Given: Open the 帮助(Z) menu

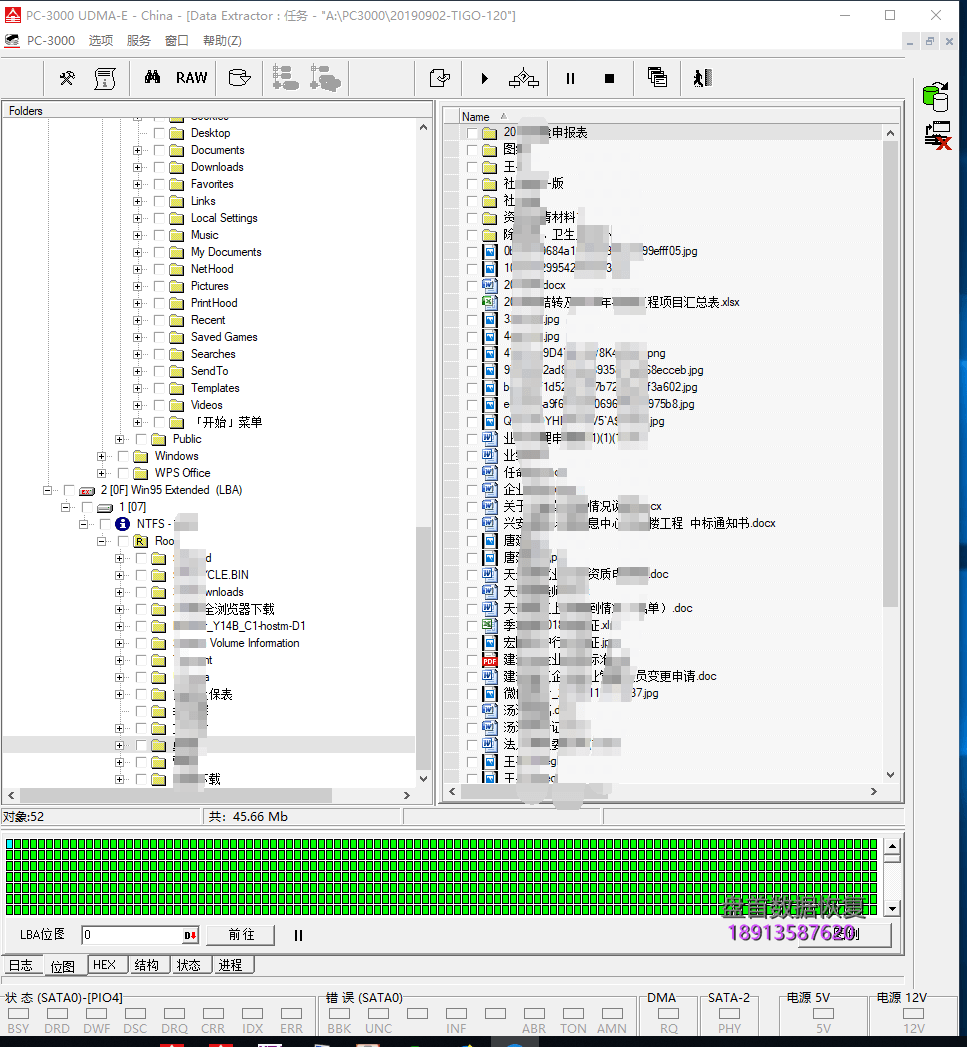Looking at the screenshot, I should (x=222, y=41).
